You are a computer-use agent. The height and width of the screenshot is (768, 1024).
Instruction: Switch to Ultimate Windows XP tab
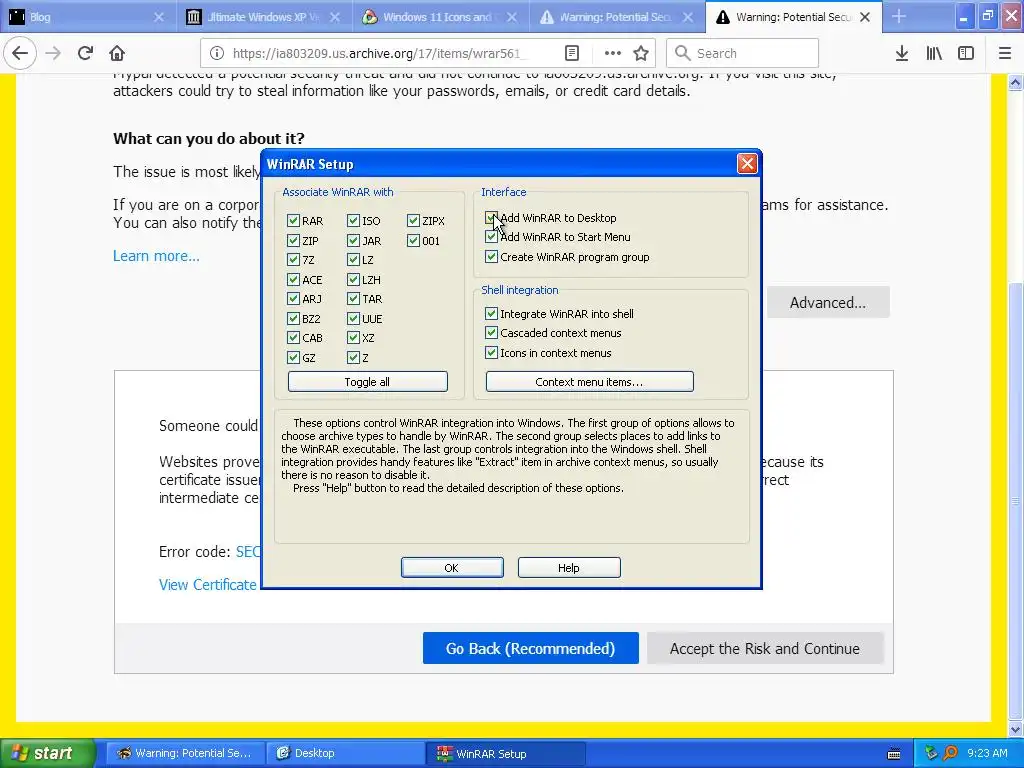pos(264,17)
